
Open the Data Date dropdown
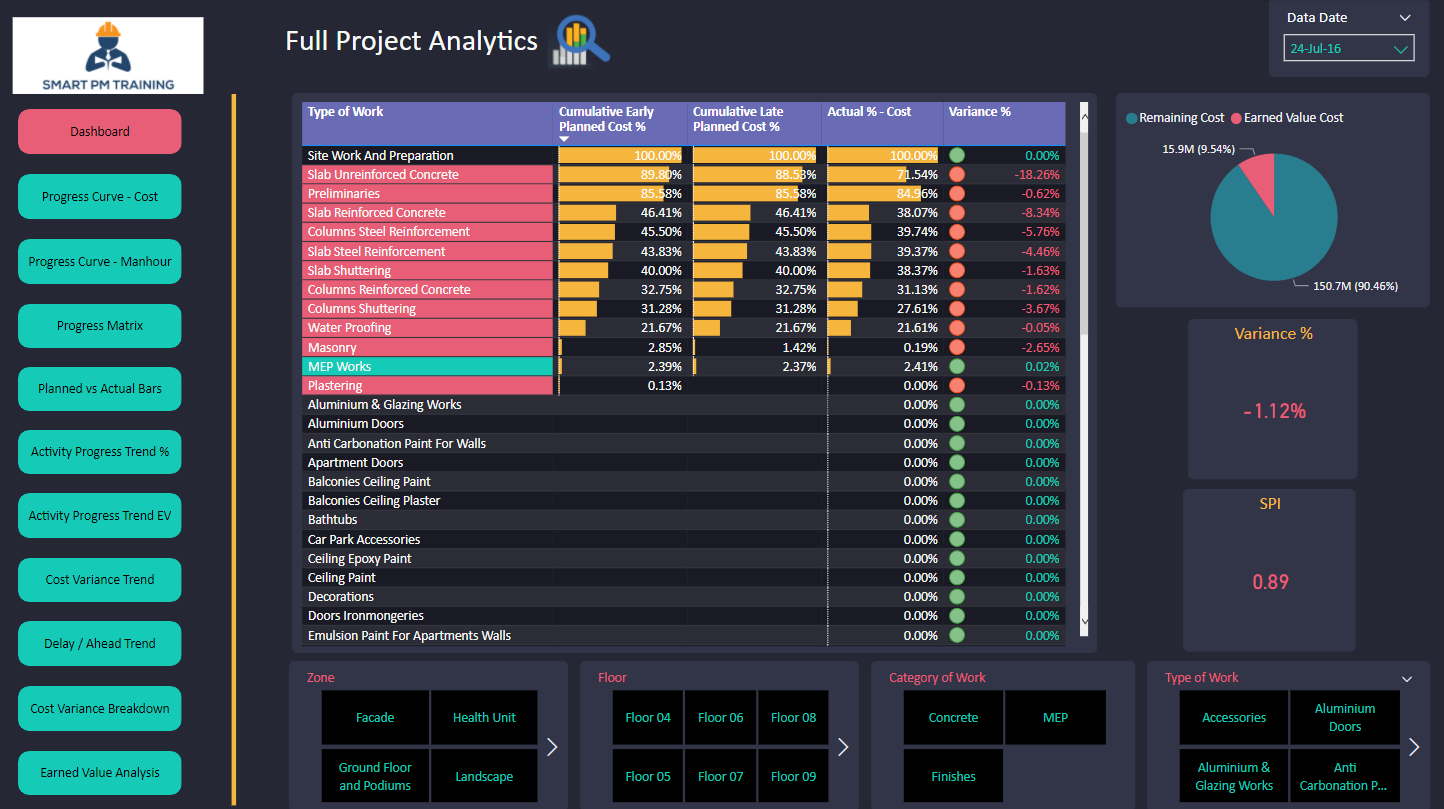(1407, 17)
